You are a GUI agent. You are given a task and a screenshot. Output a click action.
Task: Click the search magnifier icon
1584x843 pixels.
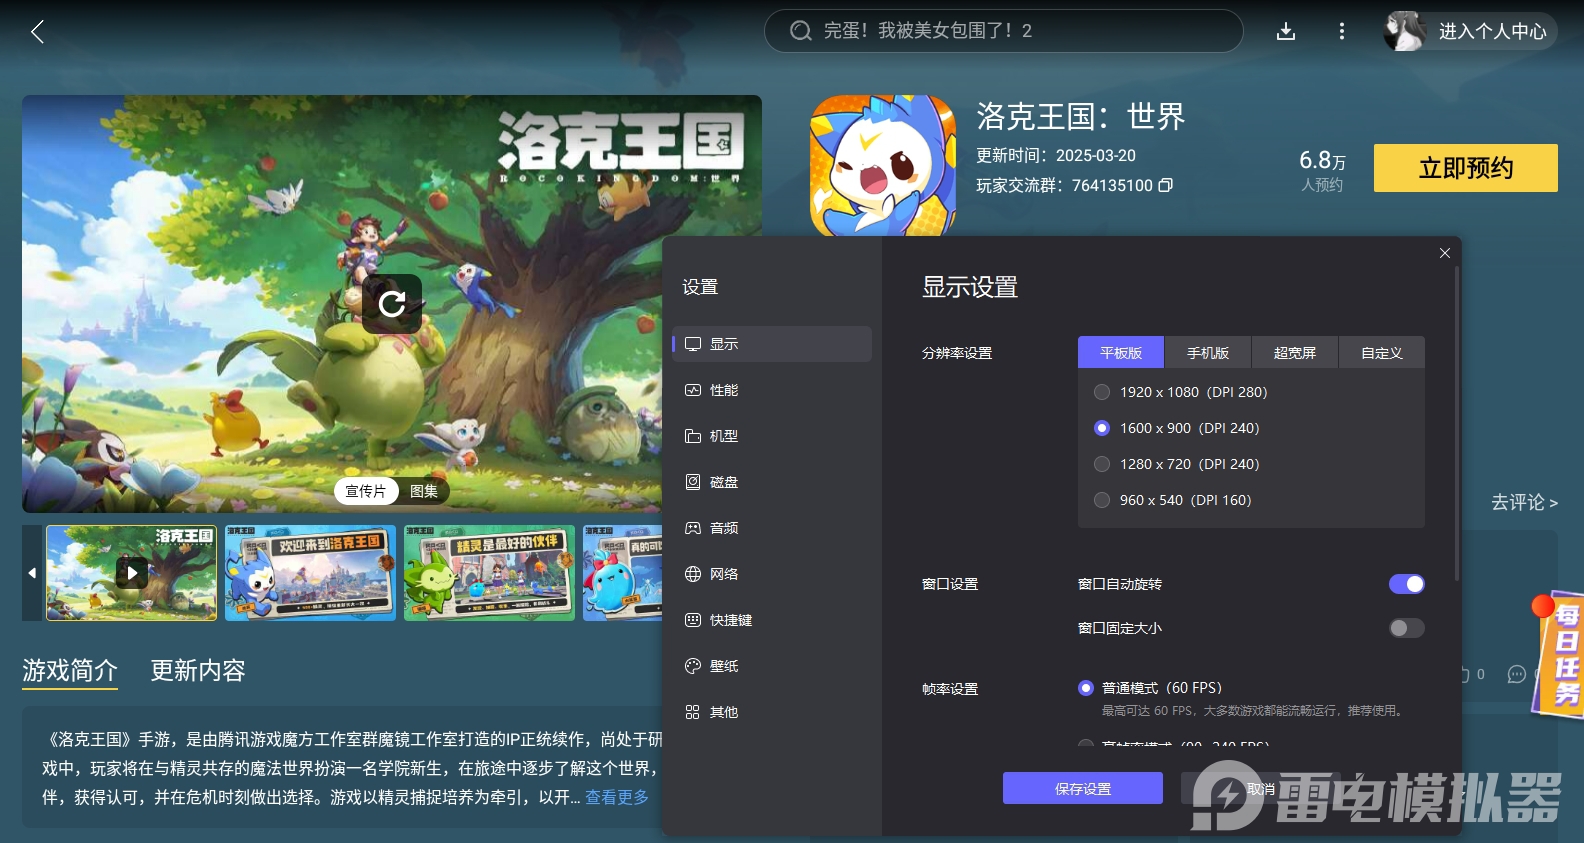(x=800, y=31)
